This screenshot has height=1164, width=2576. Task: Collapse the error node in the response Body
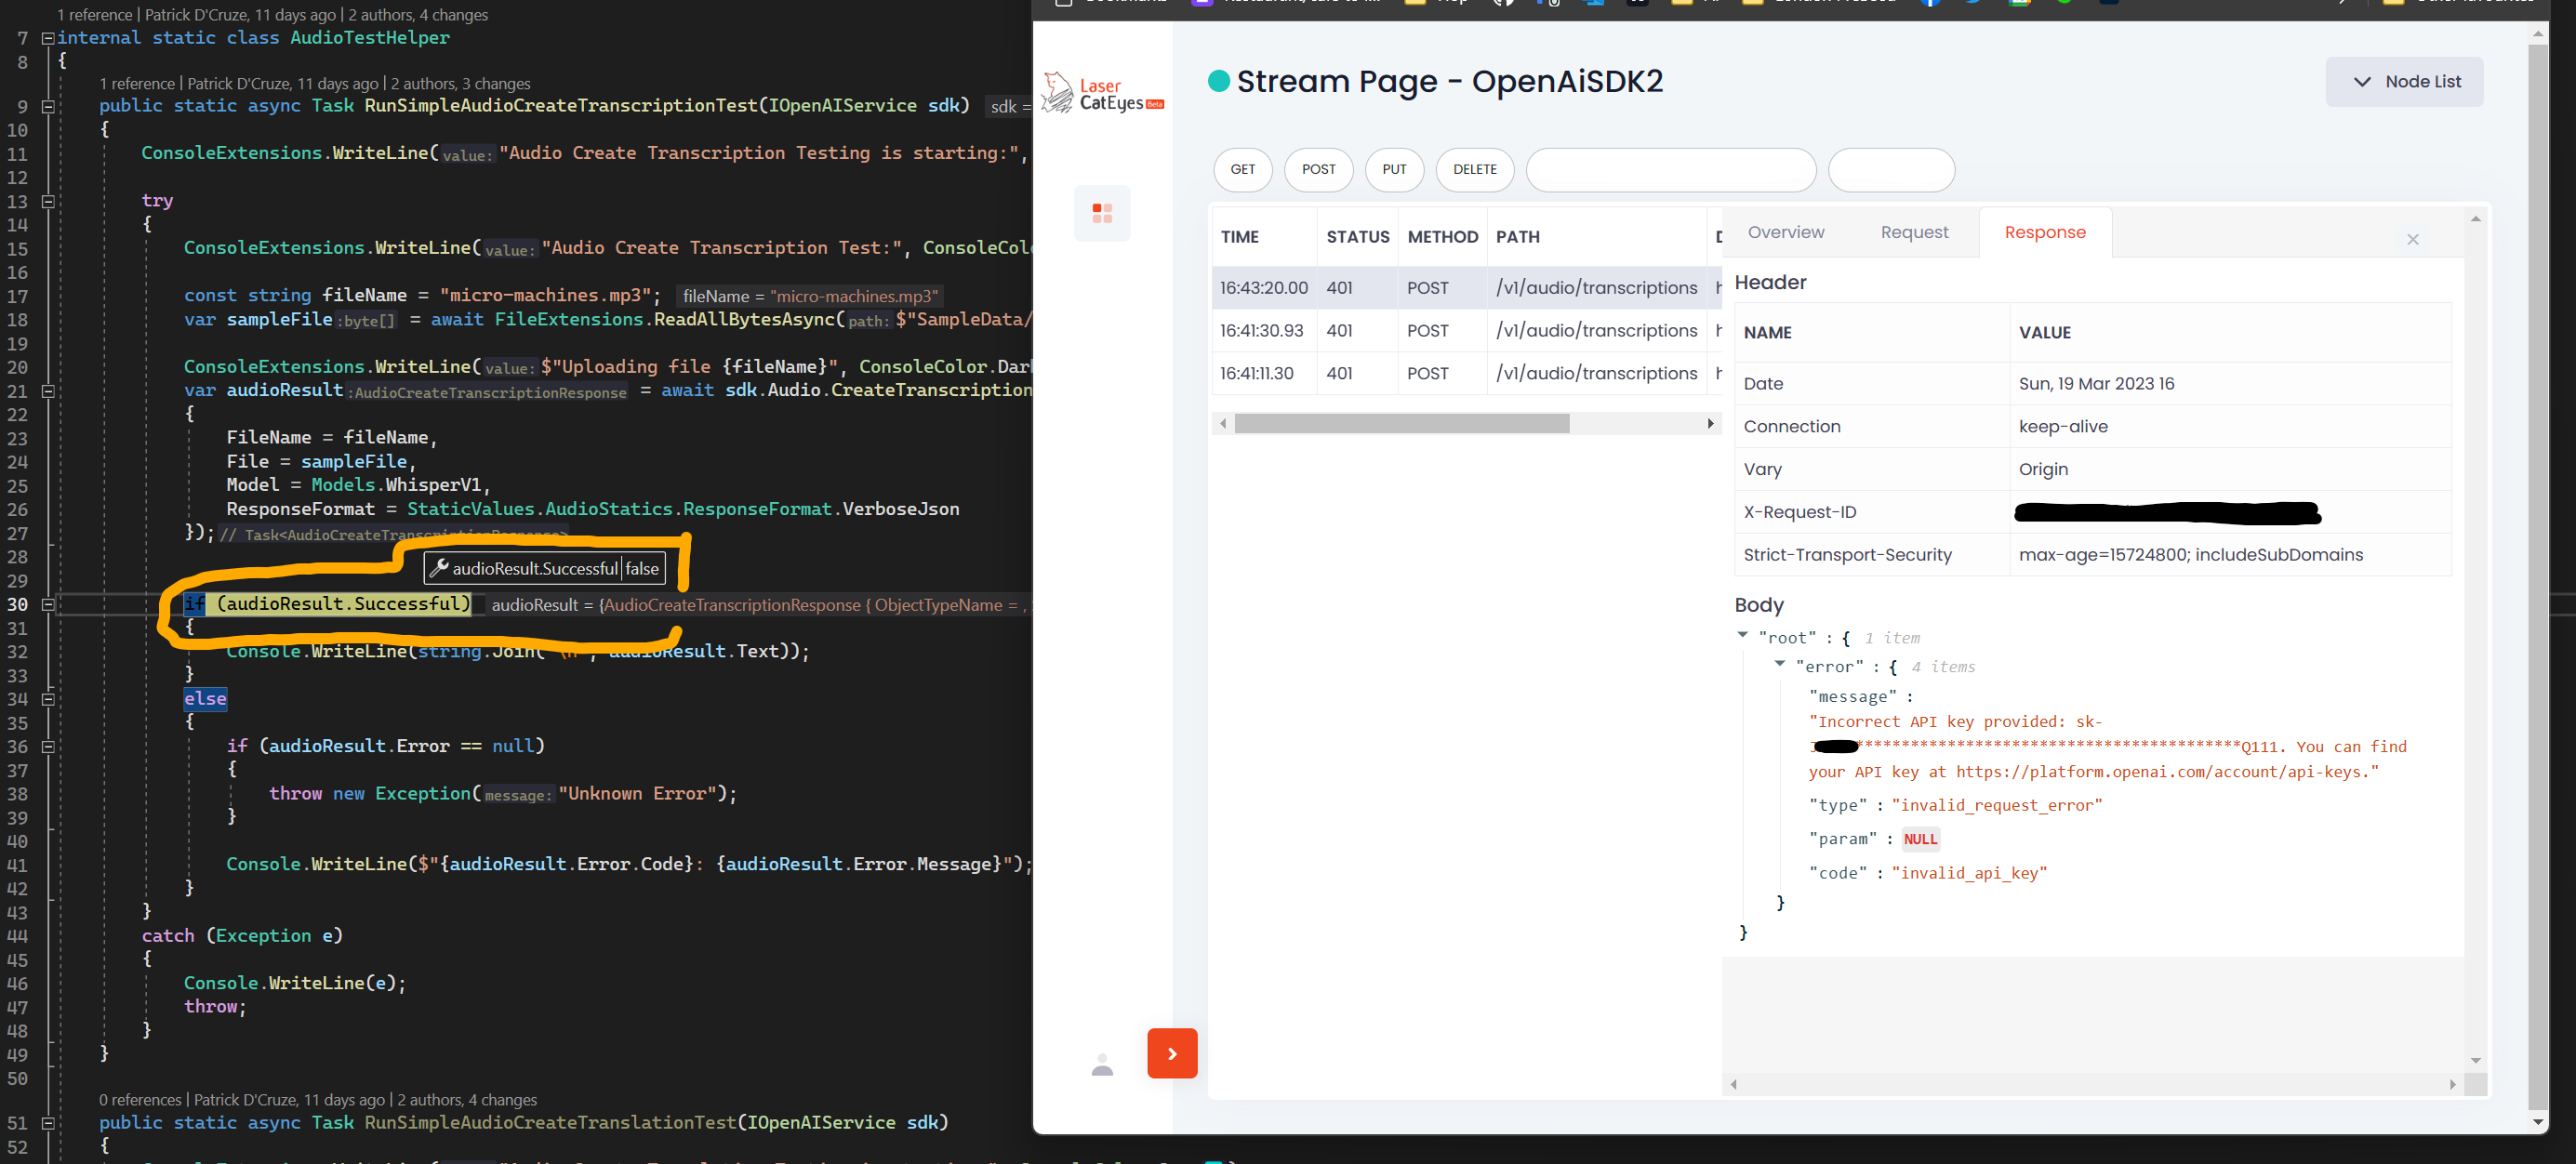tap(1779, 665)
